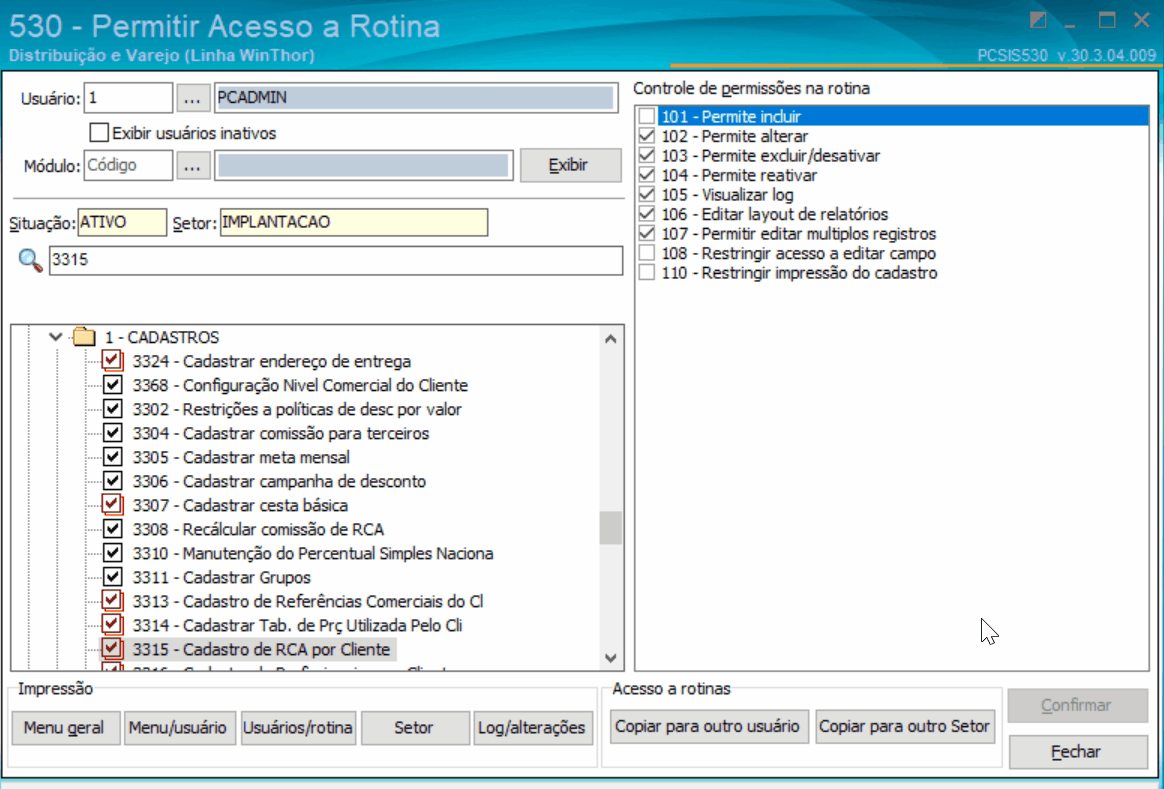Toggle the Exibir usuários inativos checkbox

tap(99, 133)
